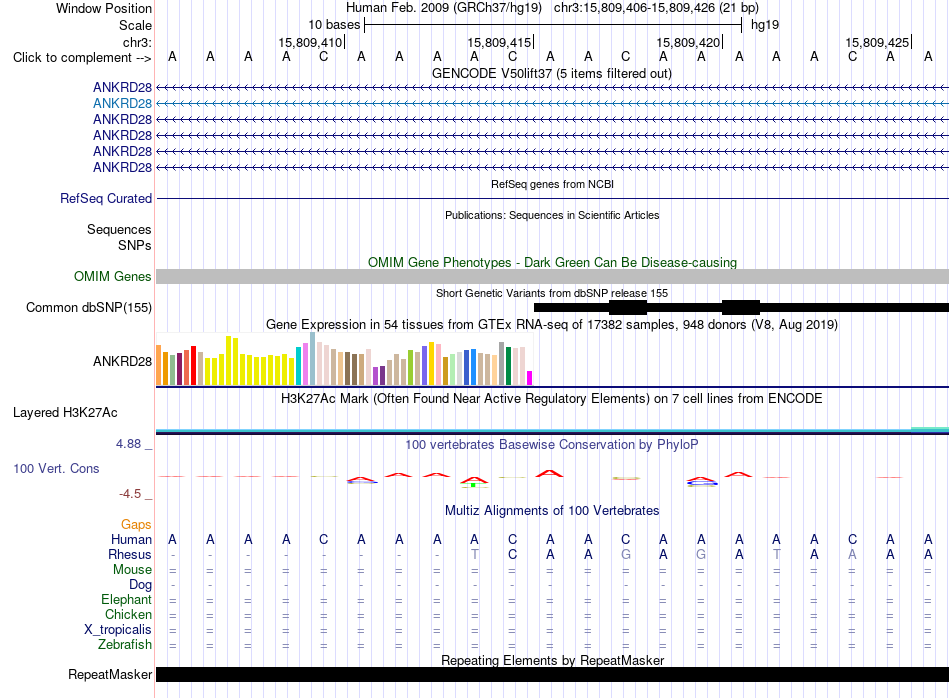Click 'Short Genetic Variants from dbSNP release 155'
The width and height of the screenshot is (950, 698).
pyautogui.click(x=552, y=293)
